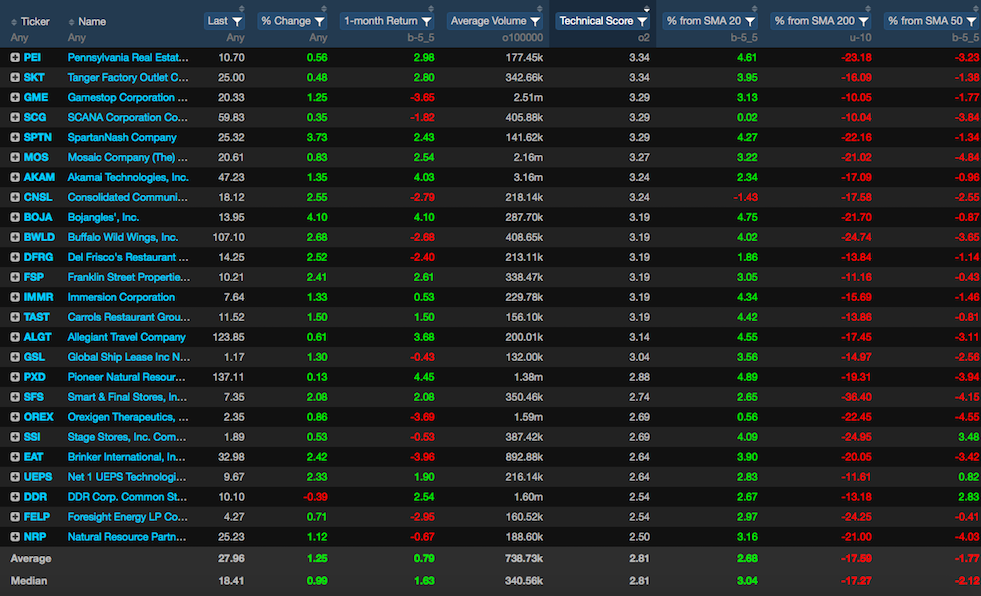
Task: Expand the DDR row plus icon
Action: pyautogui.click(x=15, y=497)
